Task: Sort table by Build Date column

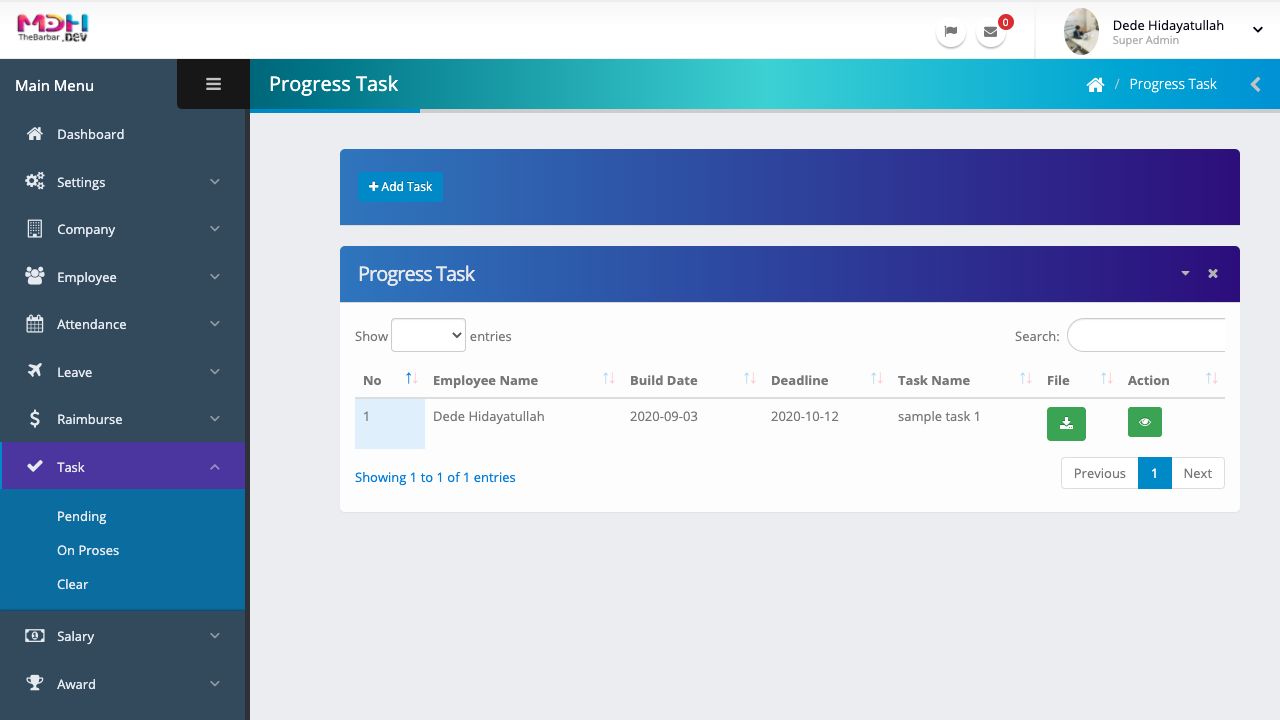Action: 692,380
